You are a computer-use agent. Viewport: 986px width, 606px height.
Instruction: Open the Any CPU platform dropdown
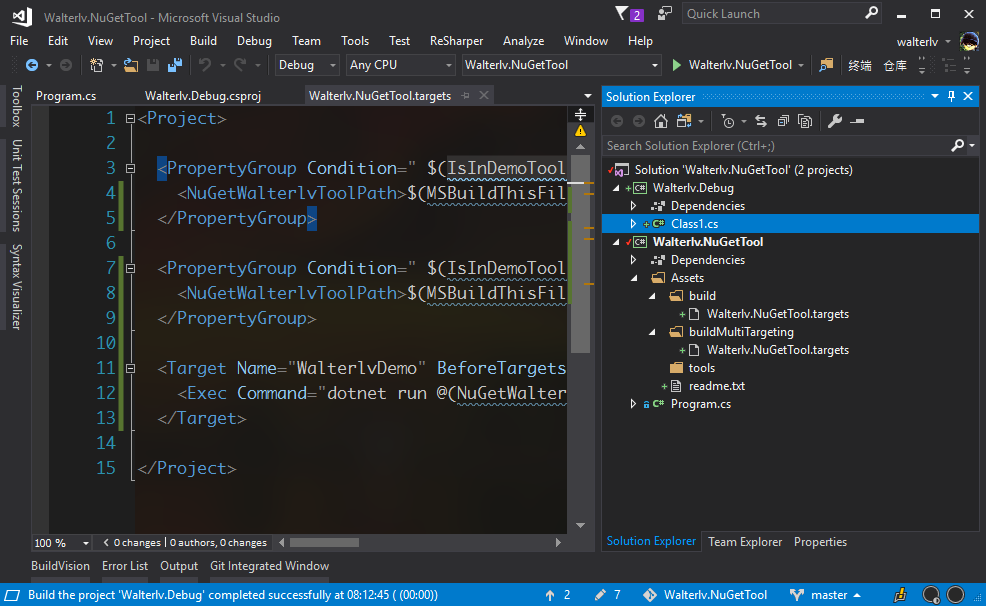(400, 65)
